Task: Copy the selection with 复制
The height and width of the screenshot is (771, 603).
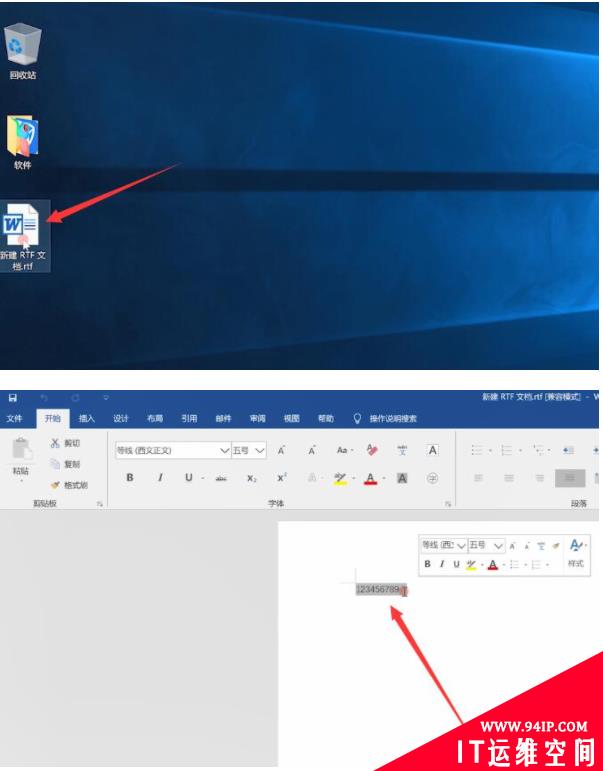Action: coord(65,464)
